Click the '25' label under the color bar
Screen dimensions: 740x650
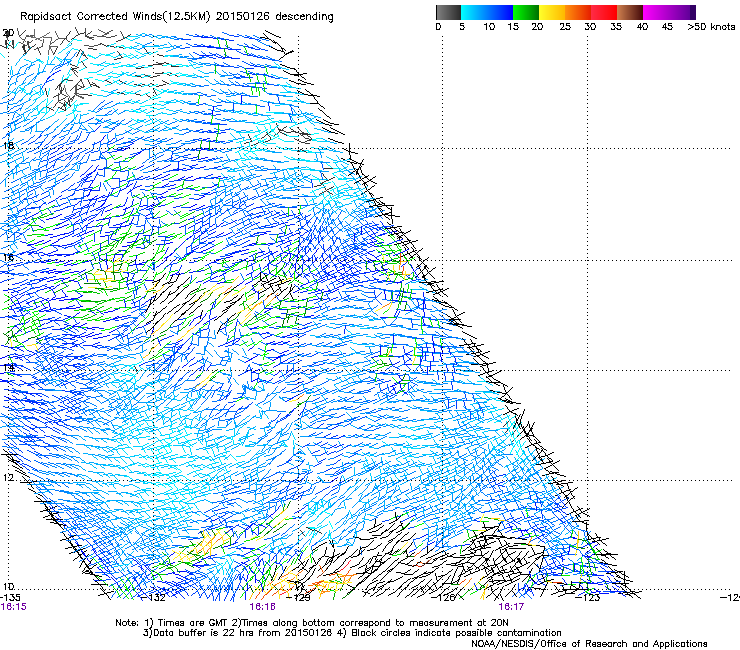click(564, 27)
